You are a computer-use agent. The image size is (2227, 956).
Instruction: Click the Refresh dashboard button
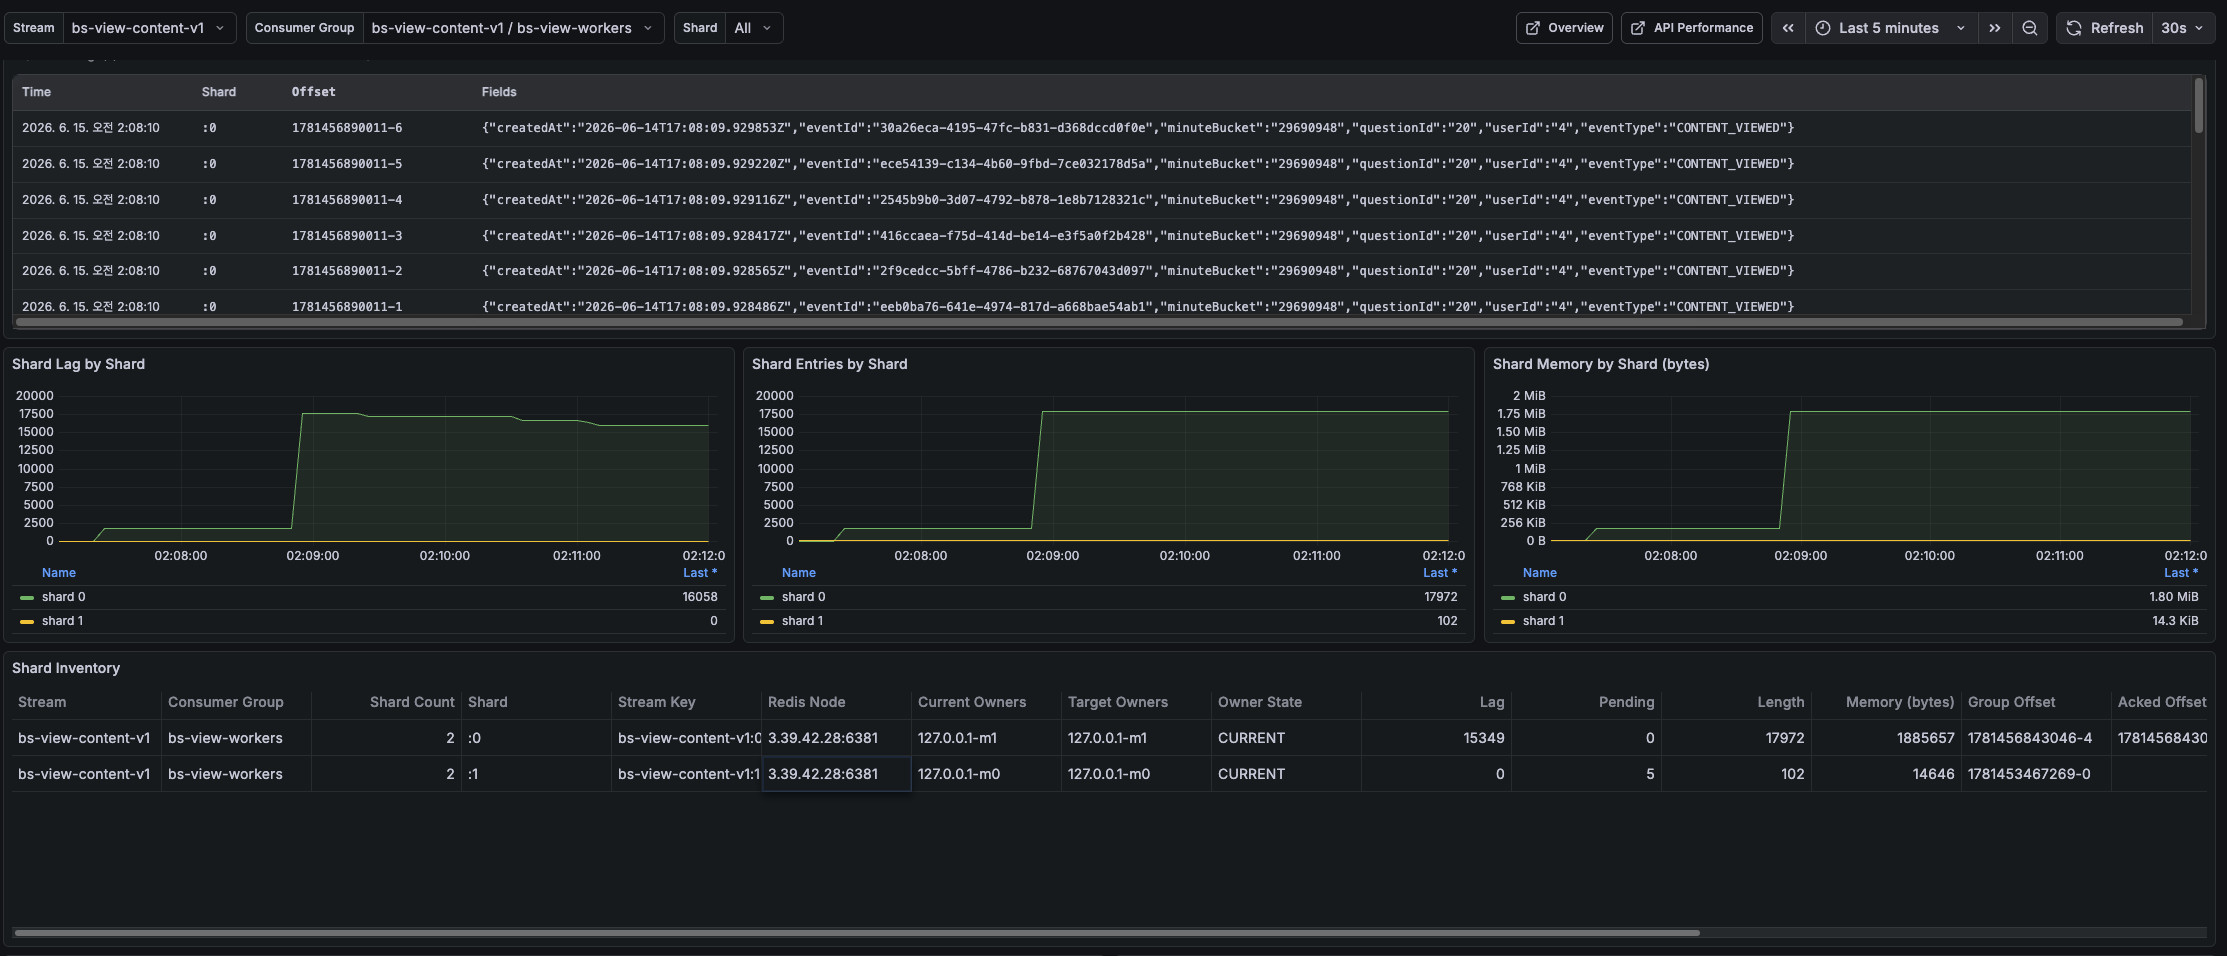coord(2105,28)
